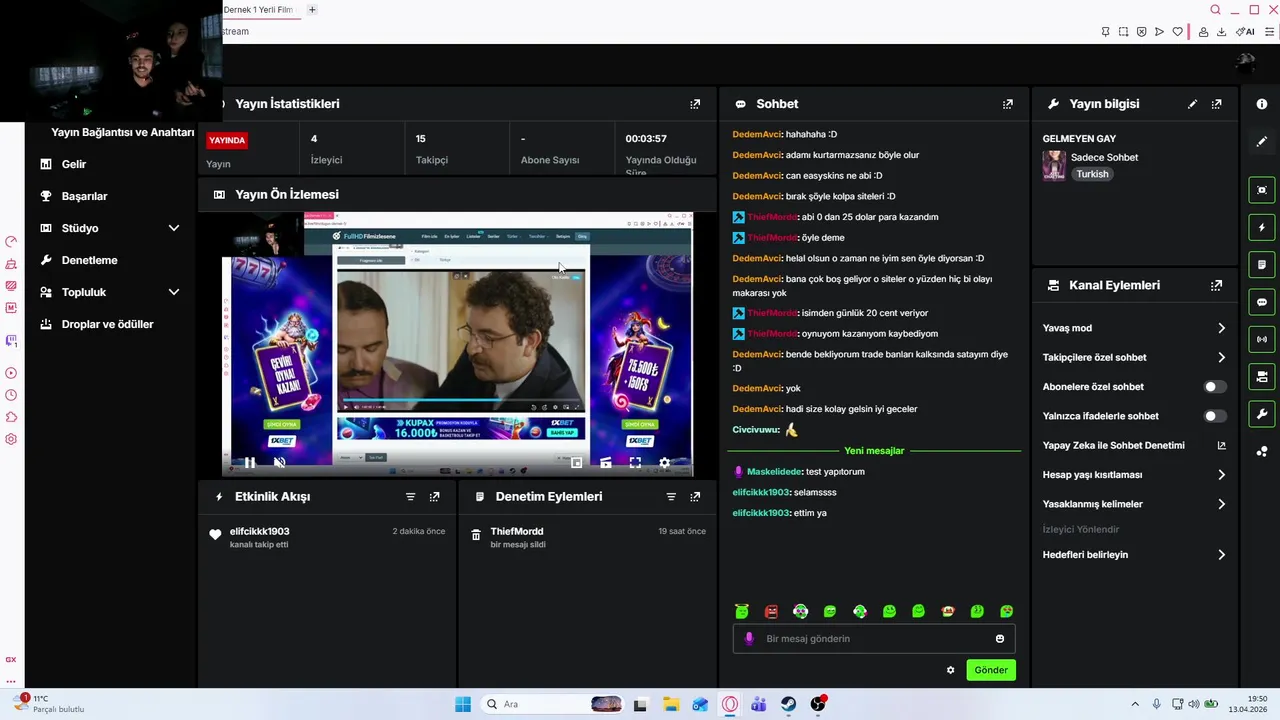Toggle the moderation log document icon in right sidebar
1280x720 pixels.
(x=1262, y=265)
